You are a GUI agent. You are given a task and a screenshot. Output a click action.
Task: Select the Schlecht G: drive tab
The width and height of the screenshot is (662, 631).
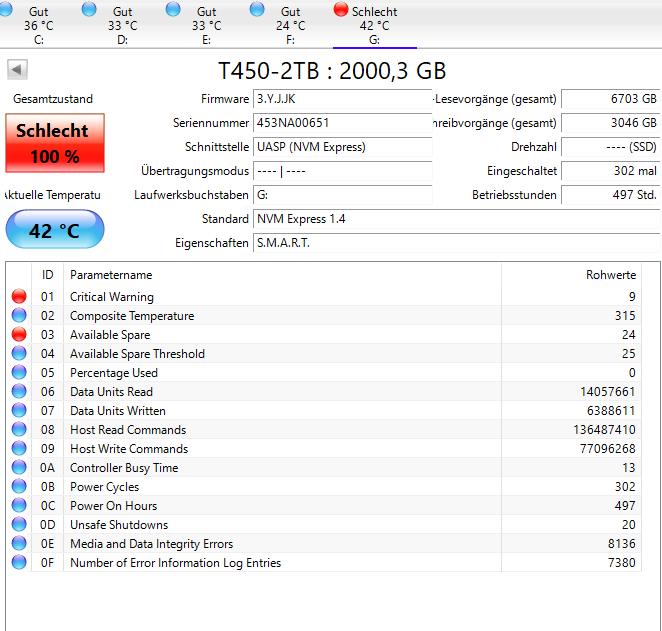click(374, 24)
